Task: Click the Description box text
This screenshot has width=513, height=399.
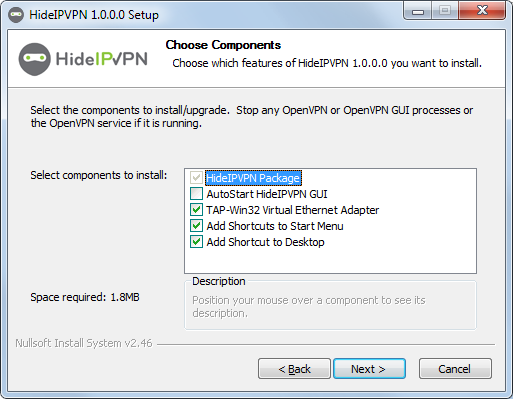Action: (x=309, y=307)
